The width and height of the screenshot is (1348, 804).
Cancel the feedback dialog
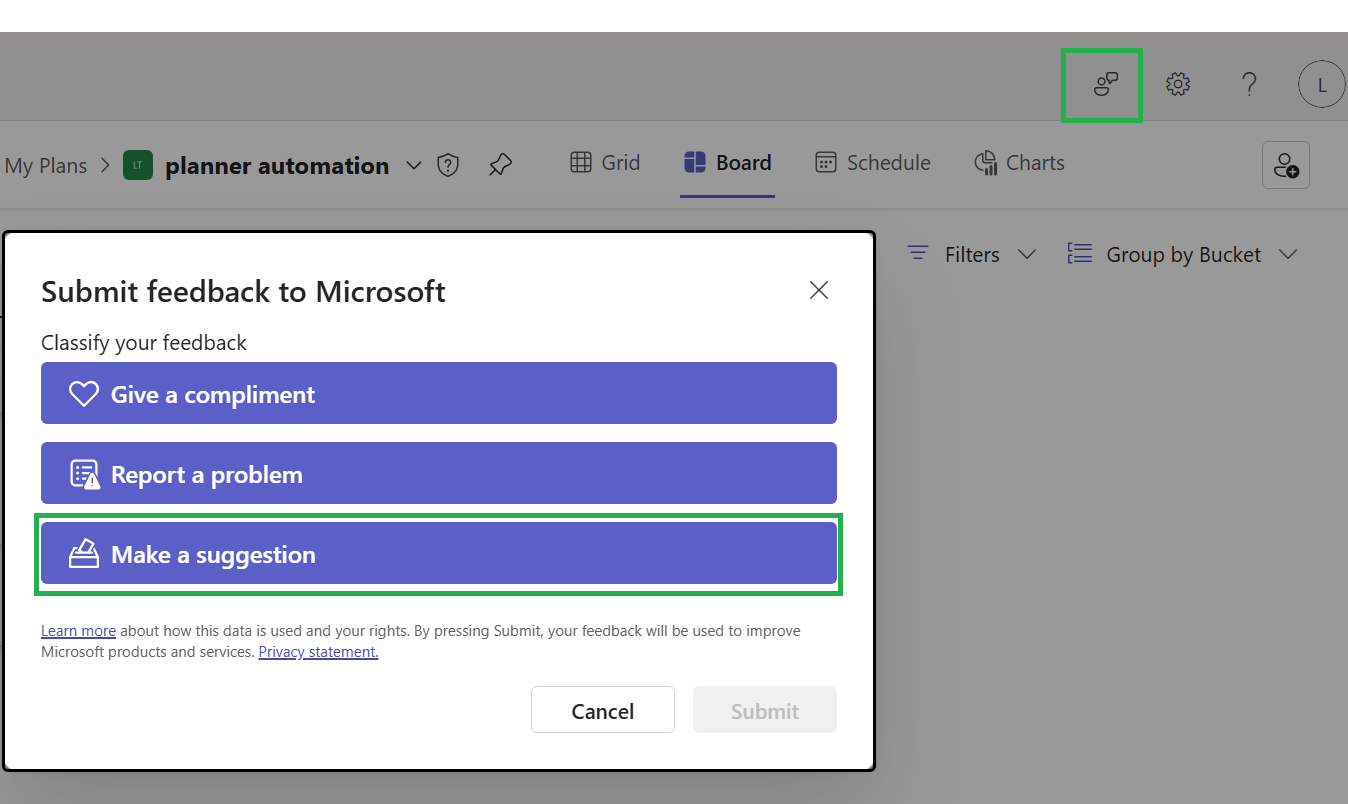[x=603, y=710]
